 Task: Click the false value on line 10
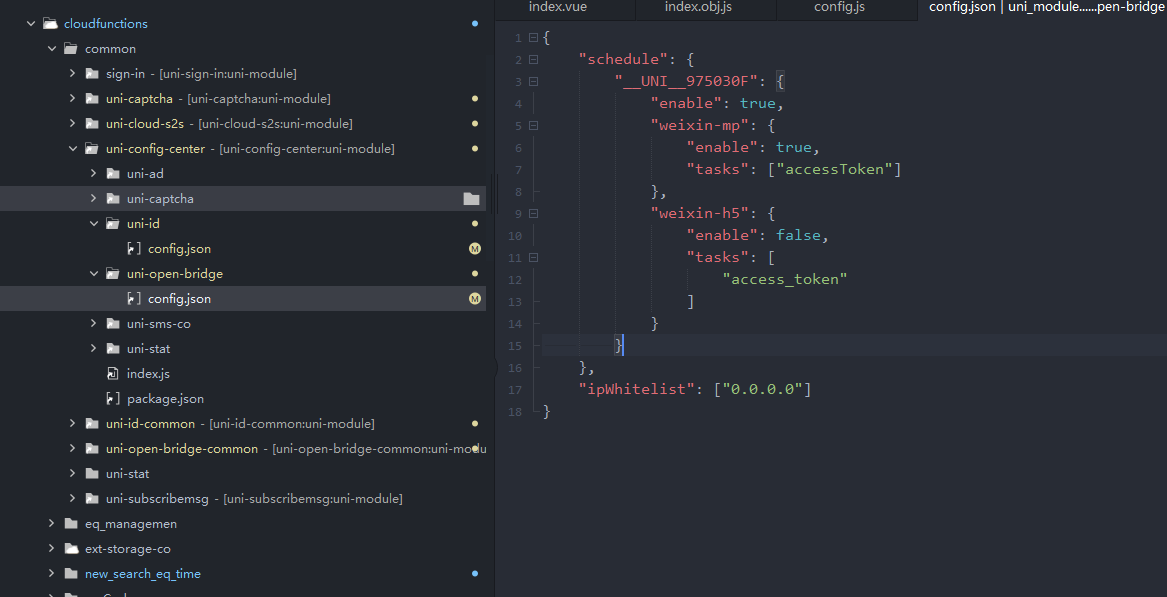(798, 235)
